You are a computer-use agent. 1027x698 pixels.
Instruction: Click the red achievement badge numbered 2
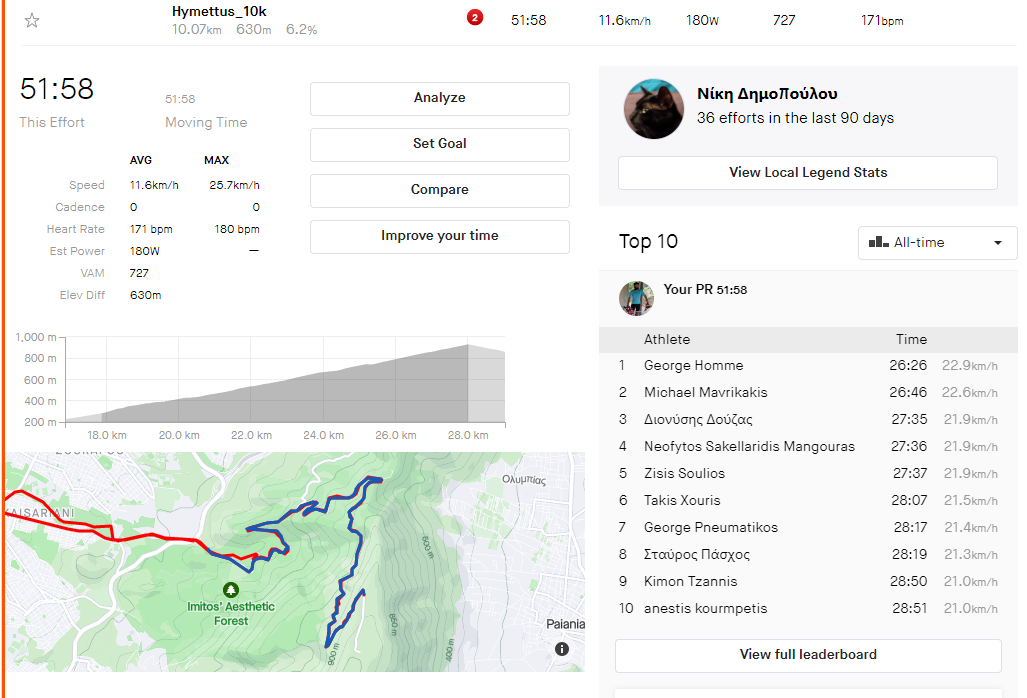pyautogui.click(x=474, y=18)
